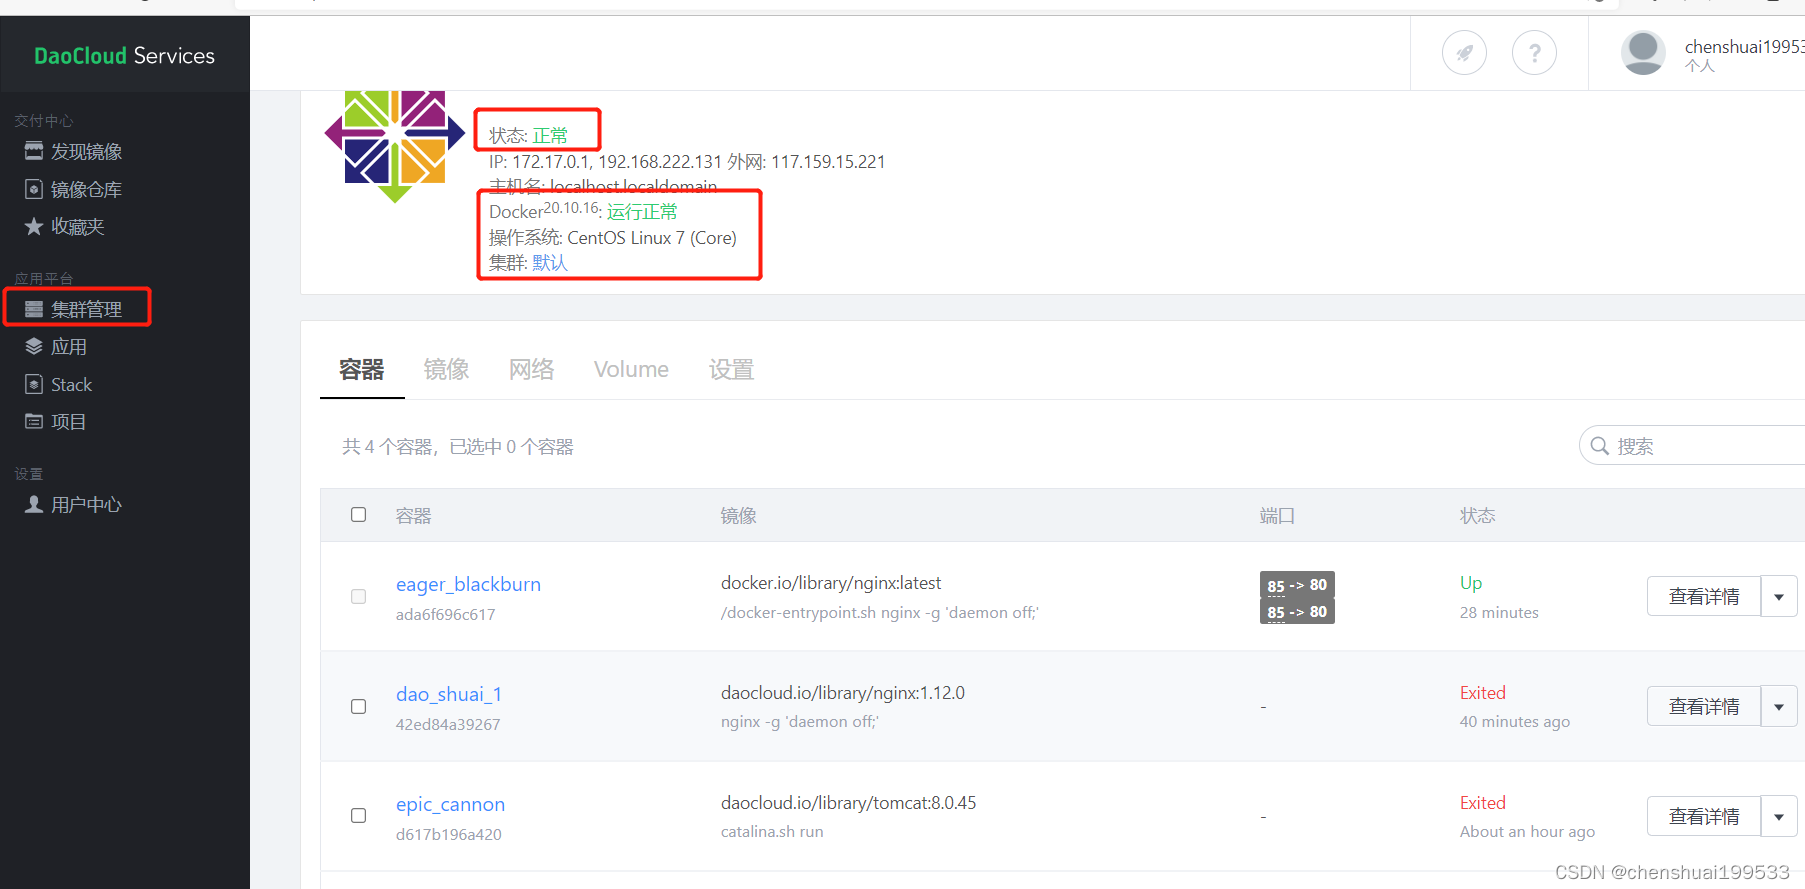This screenshot has height=889, width=1805.
Task: Click Docker status 运行正常 text
Action: click(642, 212)
